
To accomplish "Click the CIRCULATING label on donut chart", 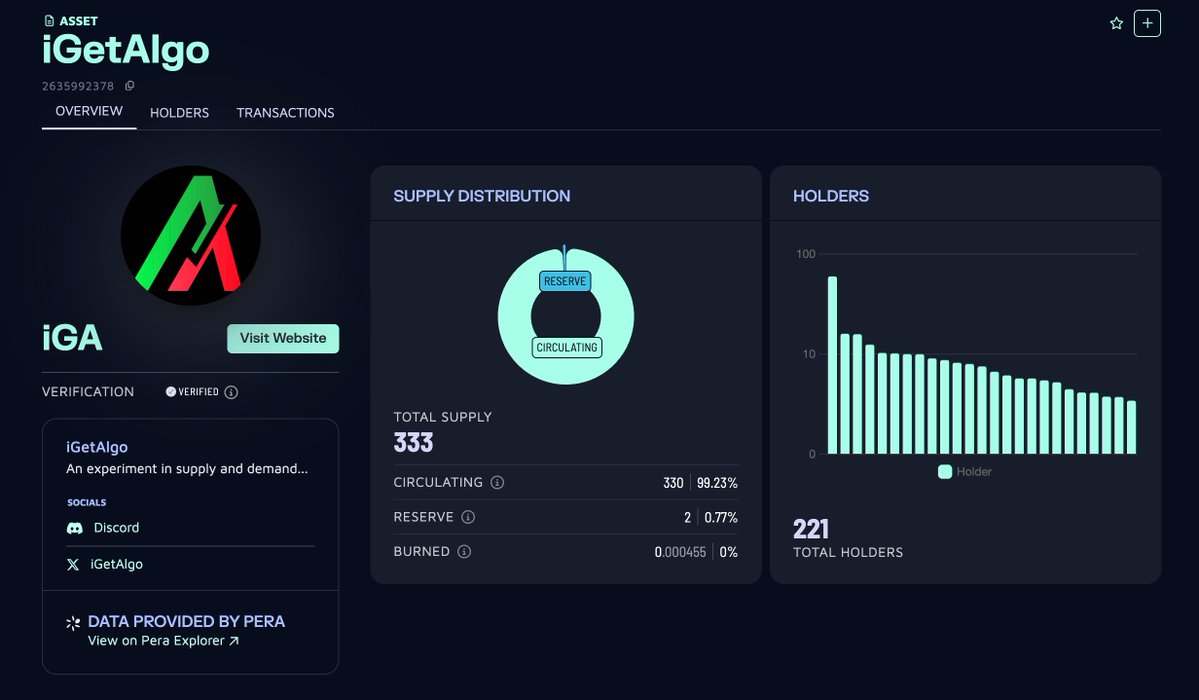I will coord(567,347).
